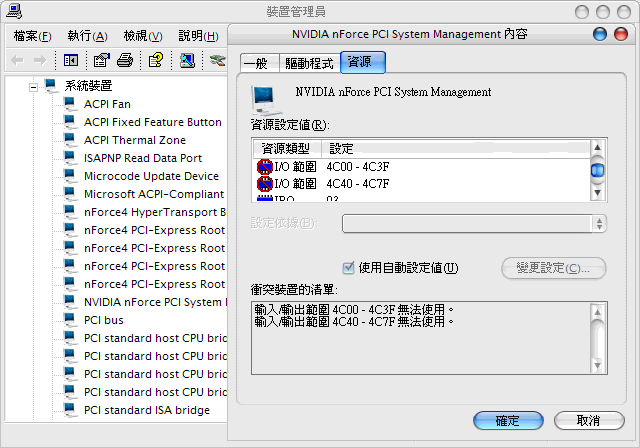Click the large computer icon in properties dialog
The image size is (640, 448).
coord(266,101)
